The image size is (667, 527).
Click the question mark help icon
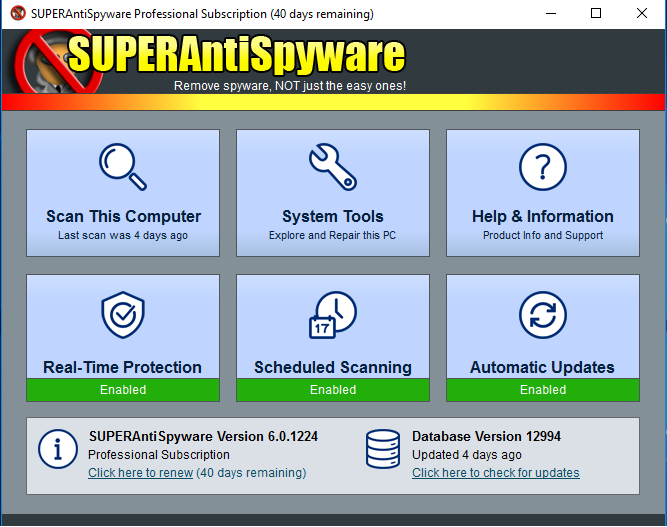point(543,167)
